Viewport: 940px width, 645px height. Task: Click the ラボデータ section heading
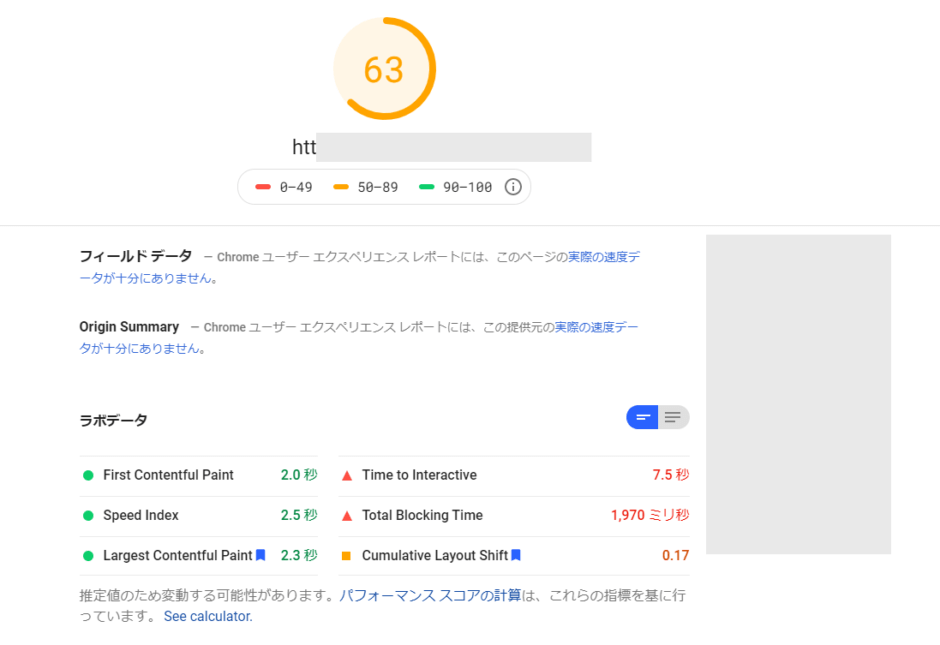pyautogui.click(x=113, y=420)
